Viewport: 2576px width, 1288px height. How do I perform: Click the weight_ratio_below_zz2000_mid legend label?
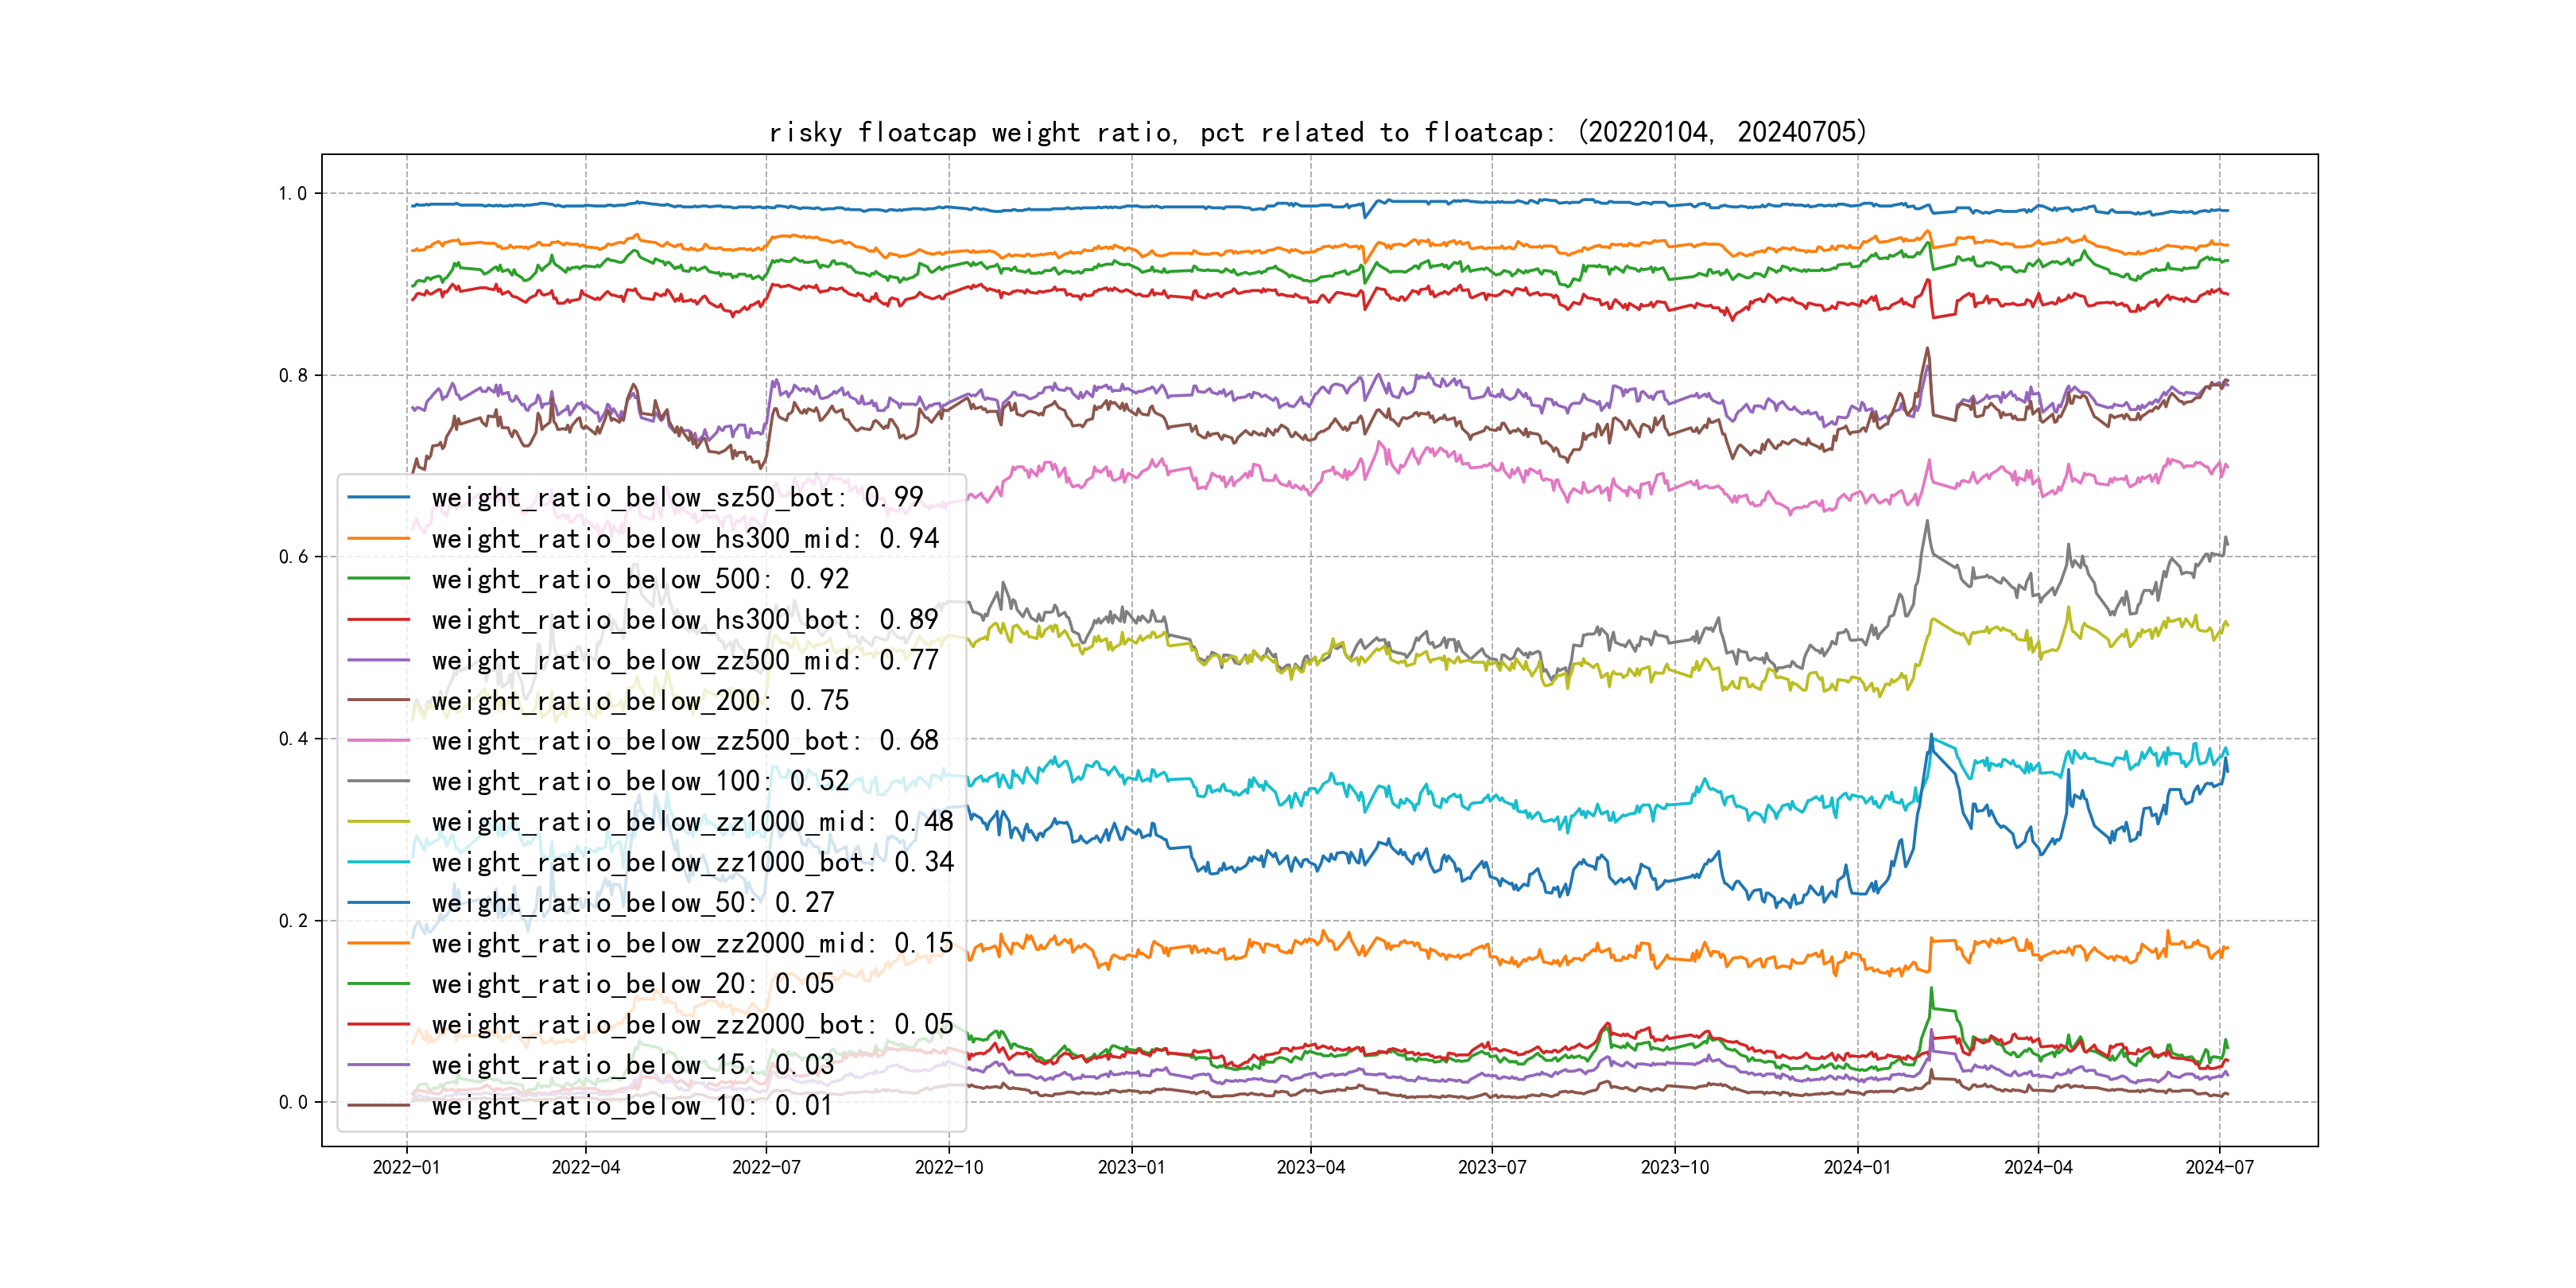[692, 943]
